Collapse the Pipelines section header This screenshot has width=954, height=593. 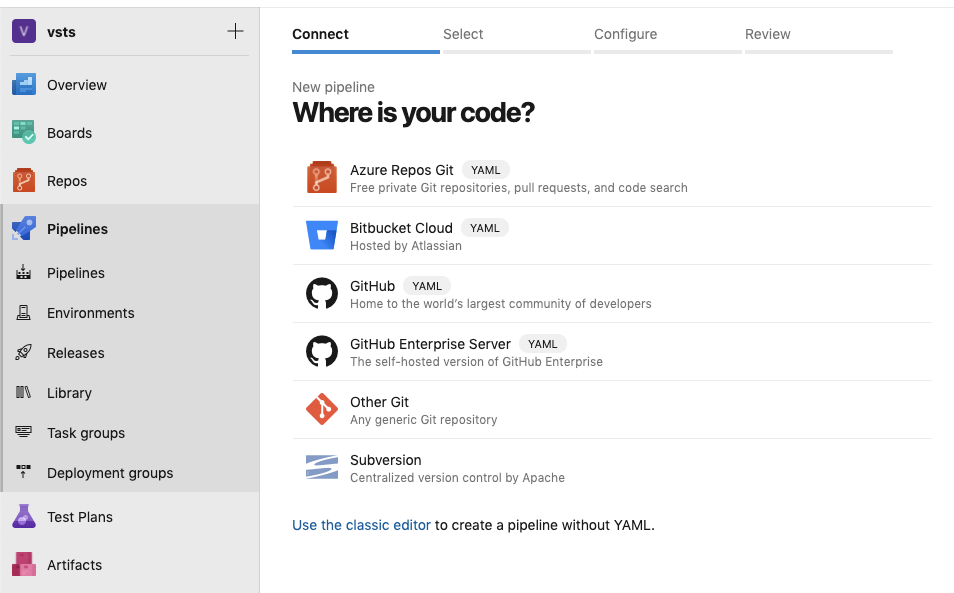coord(77,229)
